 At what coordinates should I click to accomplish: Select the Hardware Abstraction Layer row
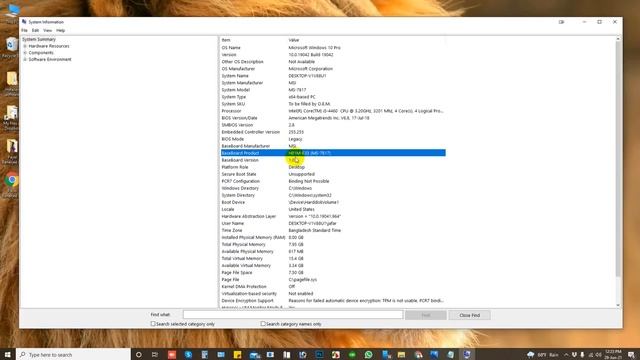click(333, 216)
